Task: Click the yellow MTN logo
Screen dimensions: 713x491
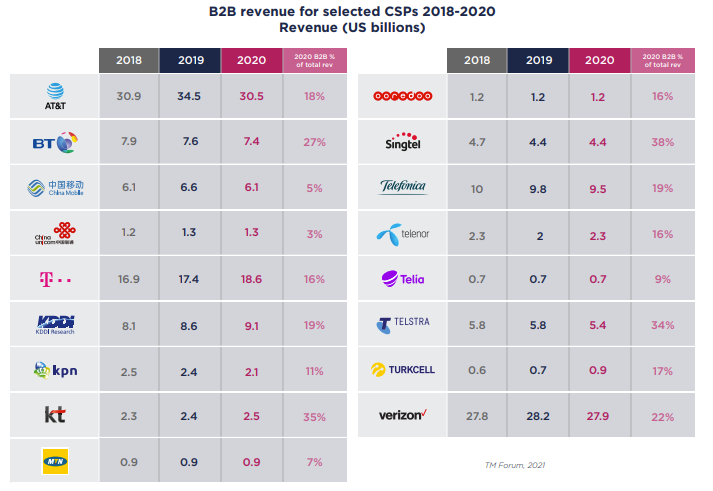Action: pyautogui.click(x=55, y=461)
